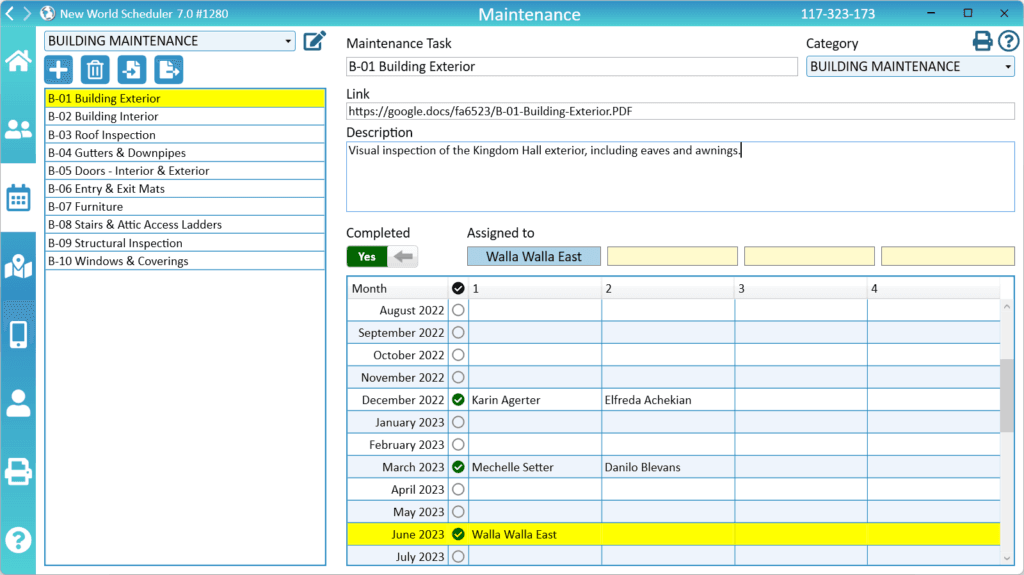Image resolution: width=1024 pixels, height=575 pixels.
Task: Mark May 2023 as completed
Action: (458, 512)
